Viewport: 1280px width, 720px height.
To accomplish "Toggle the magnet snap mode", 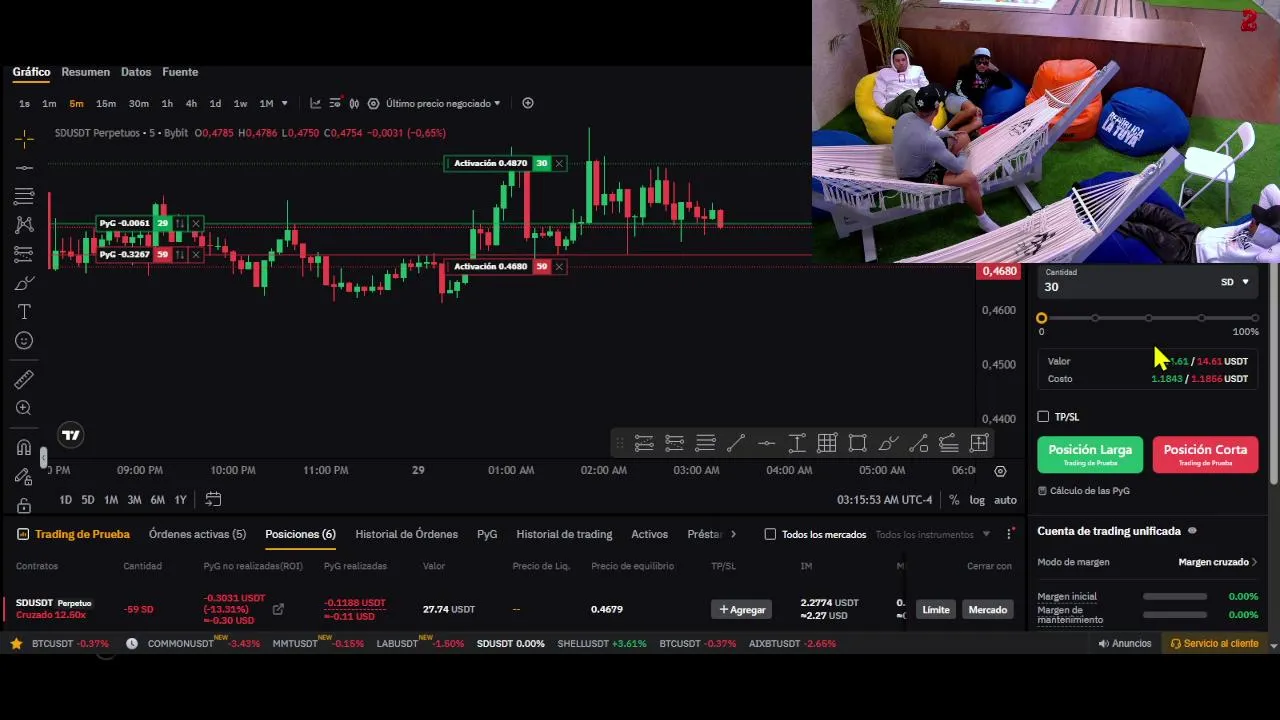I will click(x=24, y=447).
